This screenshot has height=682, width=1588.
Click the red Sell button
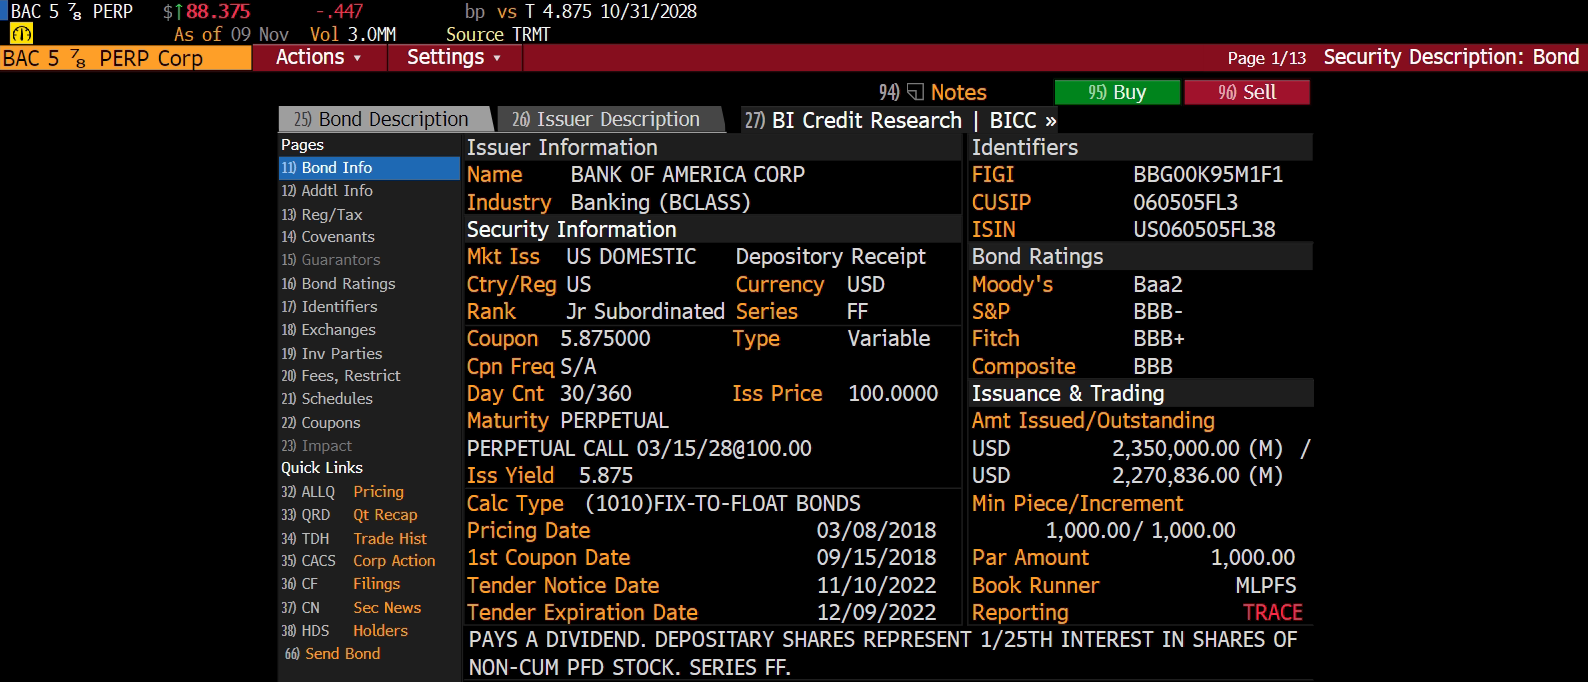pos(1247,92)
